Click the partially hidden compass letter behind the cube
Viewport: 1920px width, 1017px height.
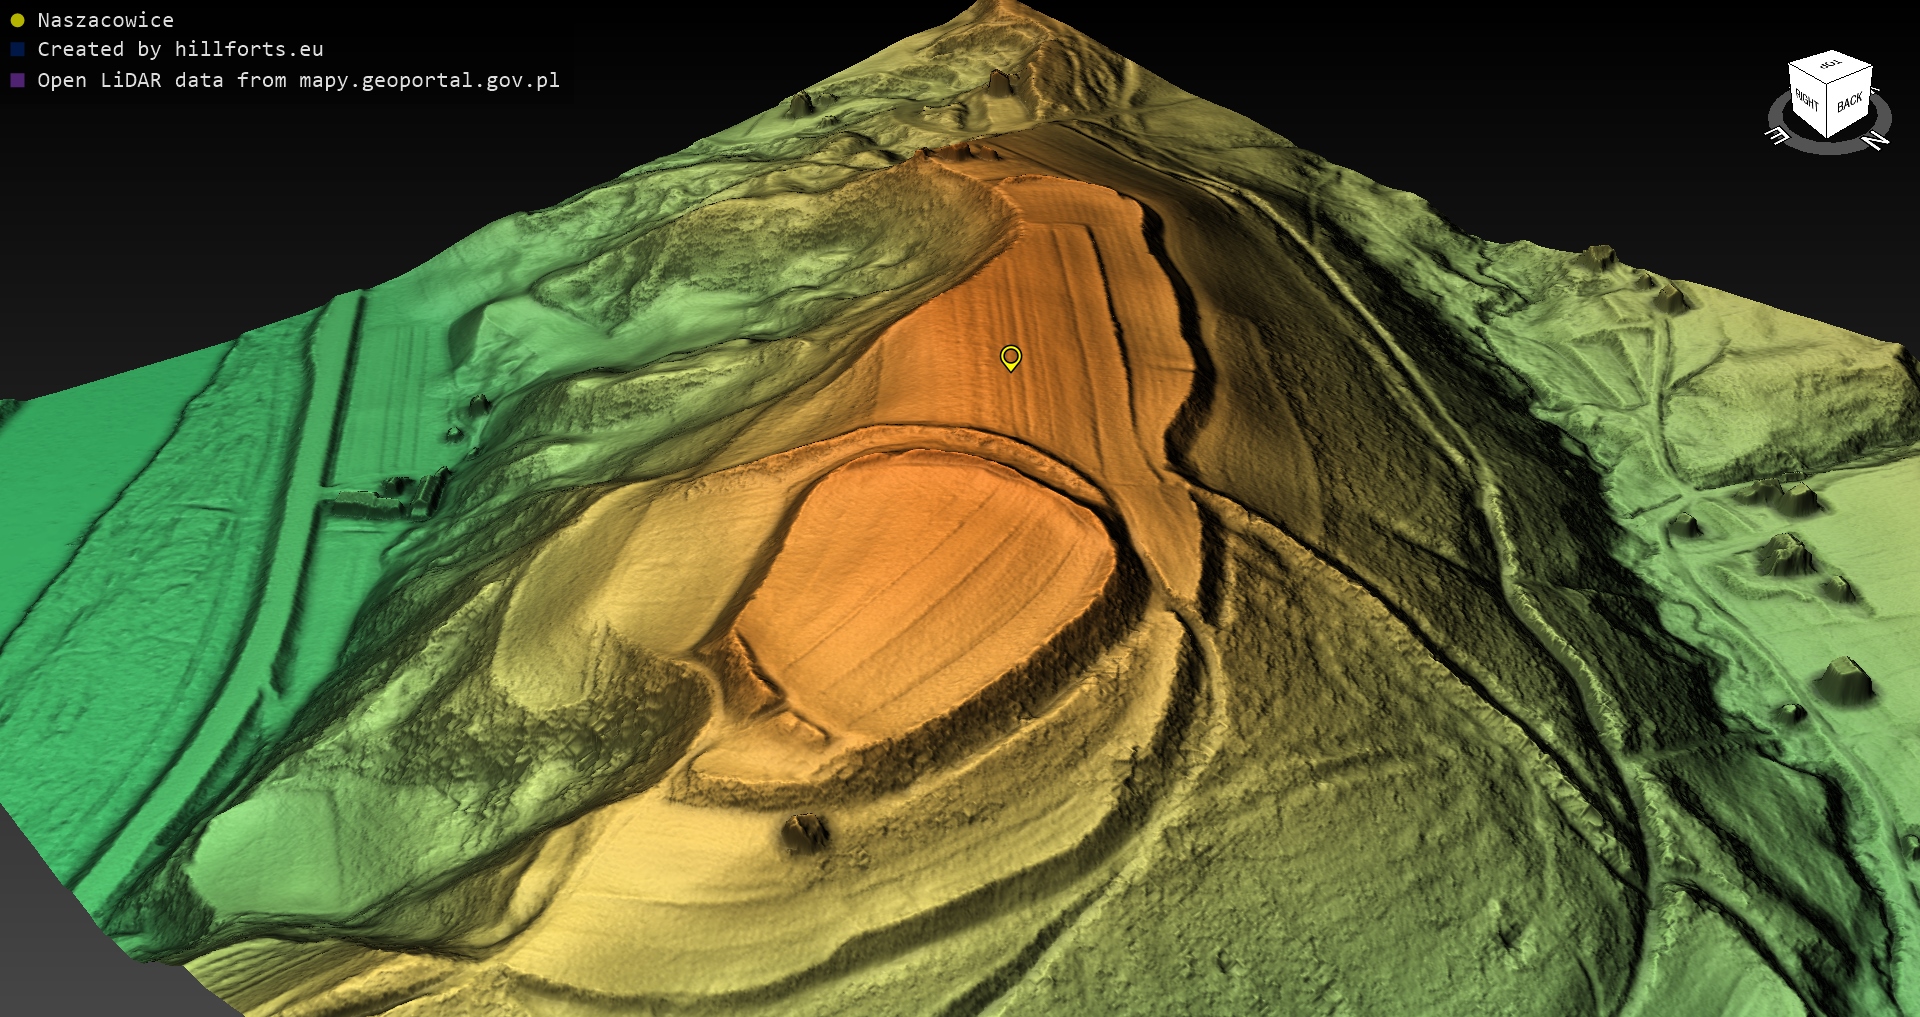click(1874, 90)
